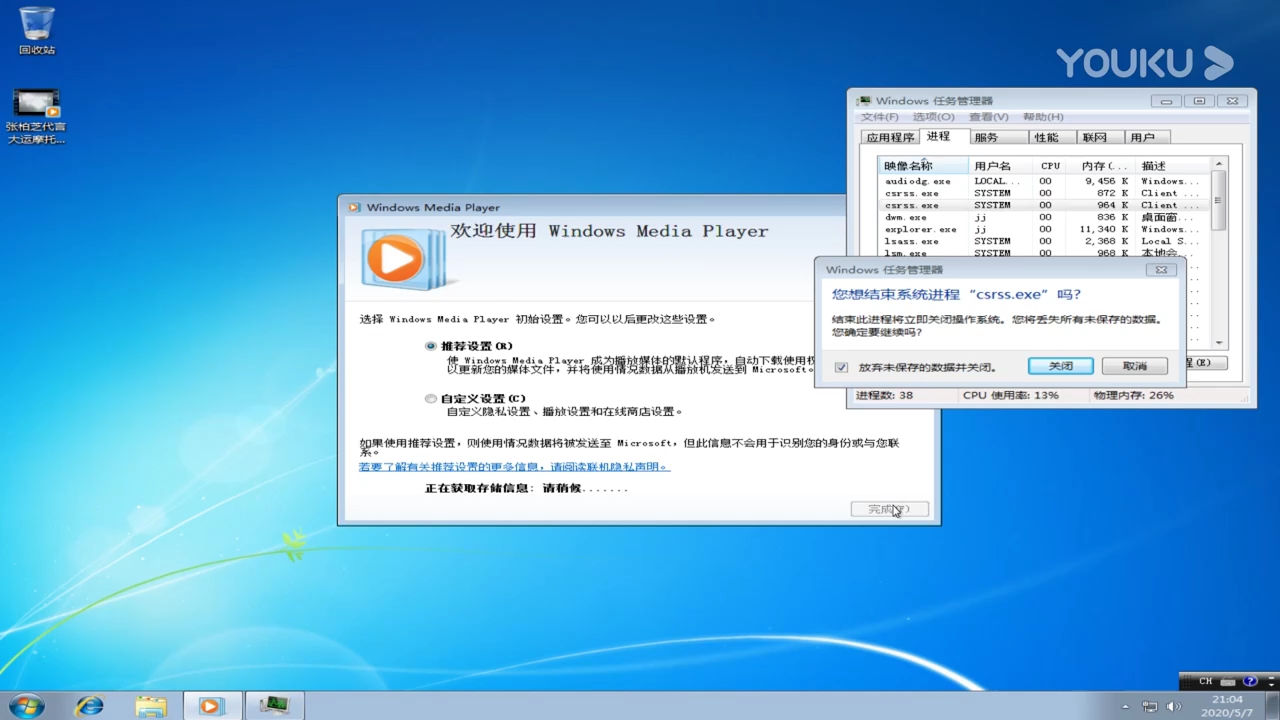Click process list scroll down arrow
Screen dimensions: 1280x720
tap(1218, 341)
